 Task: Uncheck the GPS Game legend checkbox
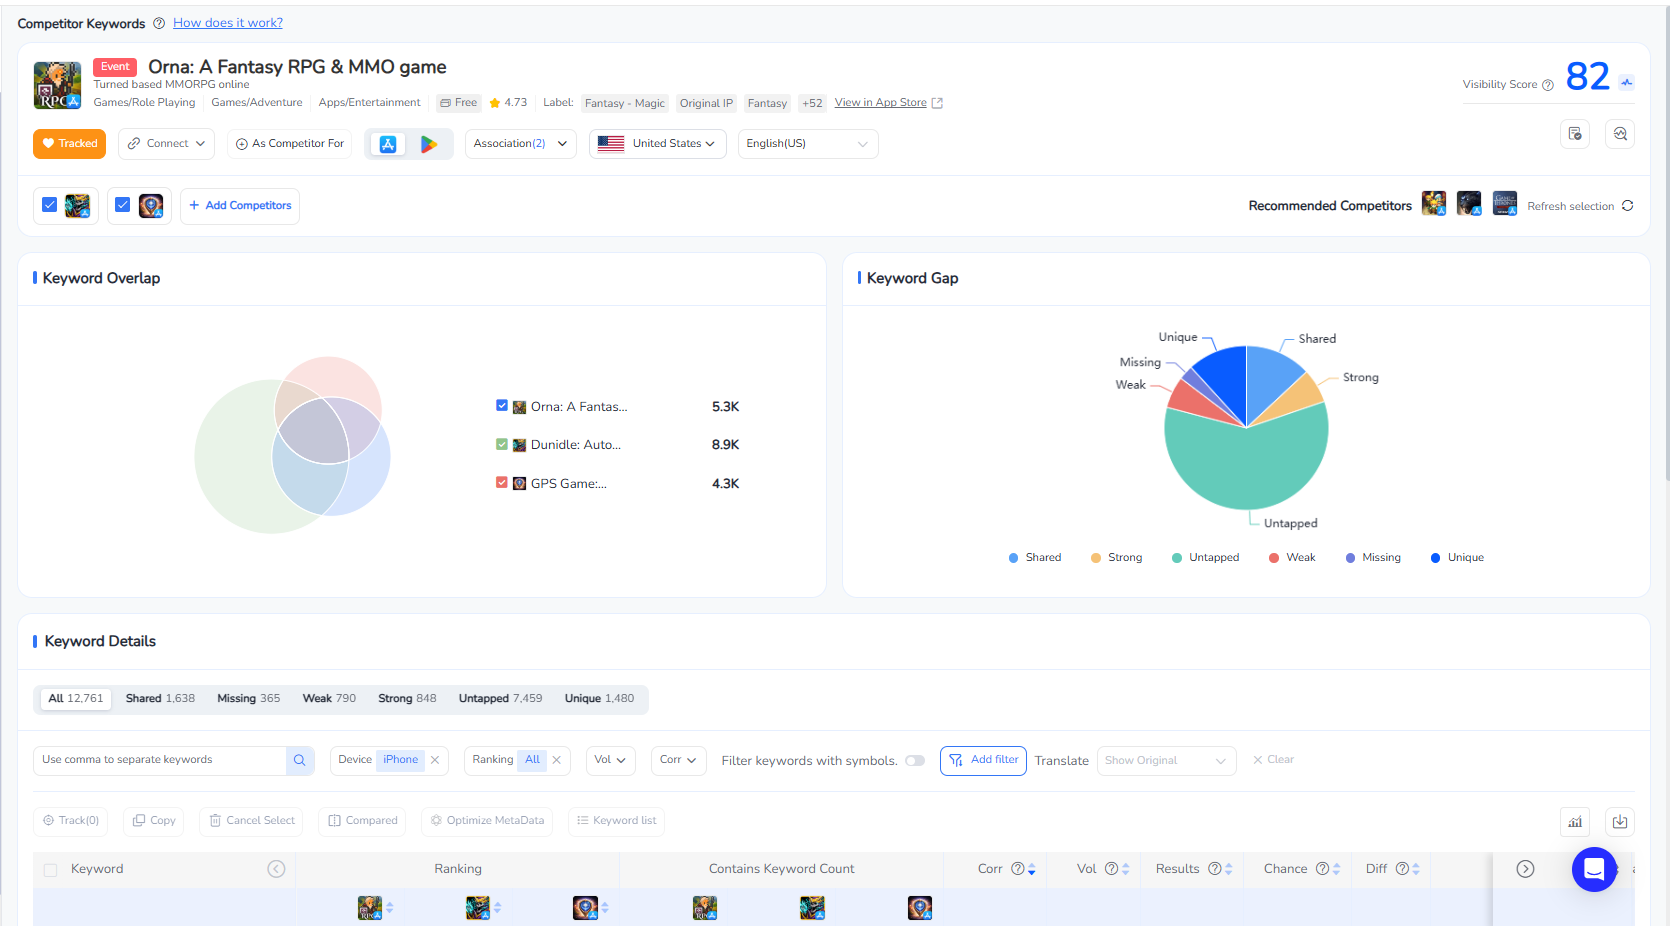(502, 483)
